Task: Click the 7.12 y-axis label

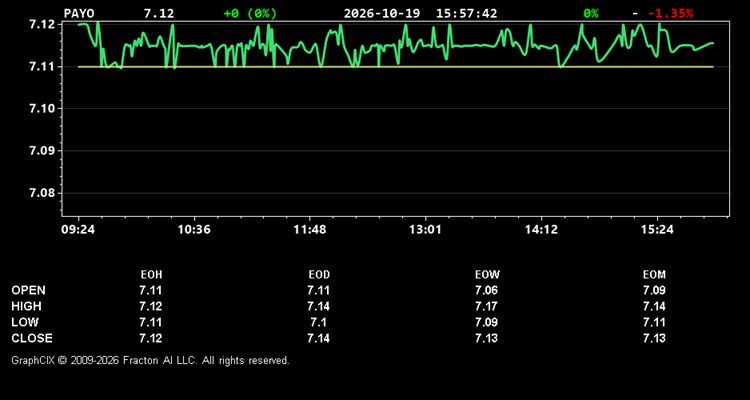Action: pos(42,24)
